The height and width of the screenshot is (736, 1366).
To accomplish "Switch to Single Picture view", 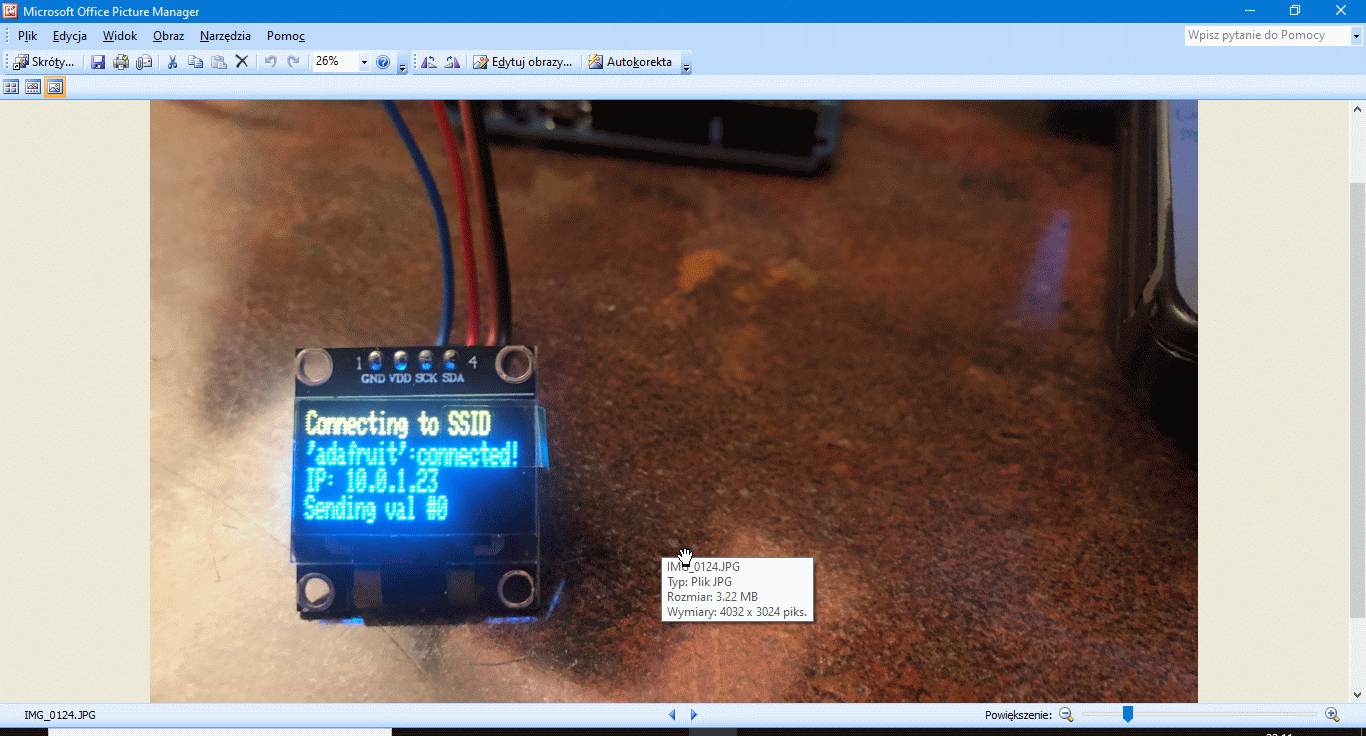I will [x=55, y=87].
